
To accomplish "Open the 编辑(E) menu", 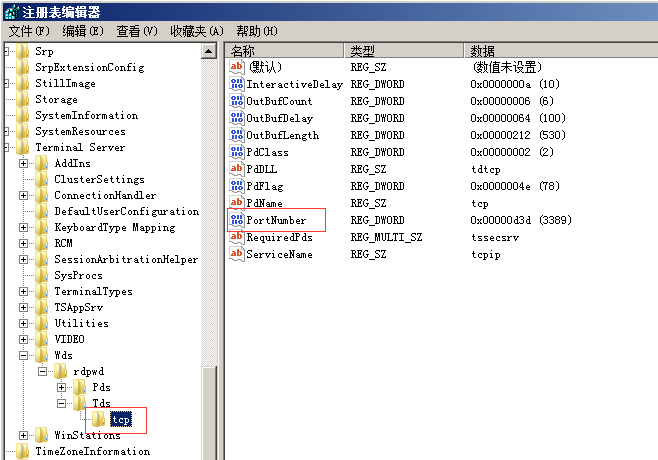I will (83, 31).
